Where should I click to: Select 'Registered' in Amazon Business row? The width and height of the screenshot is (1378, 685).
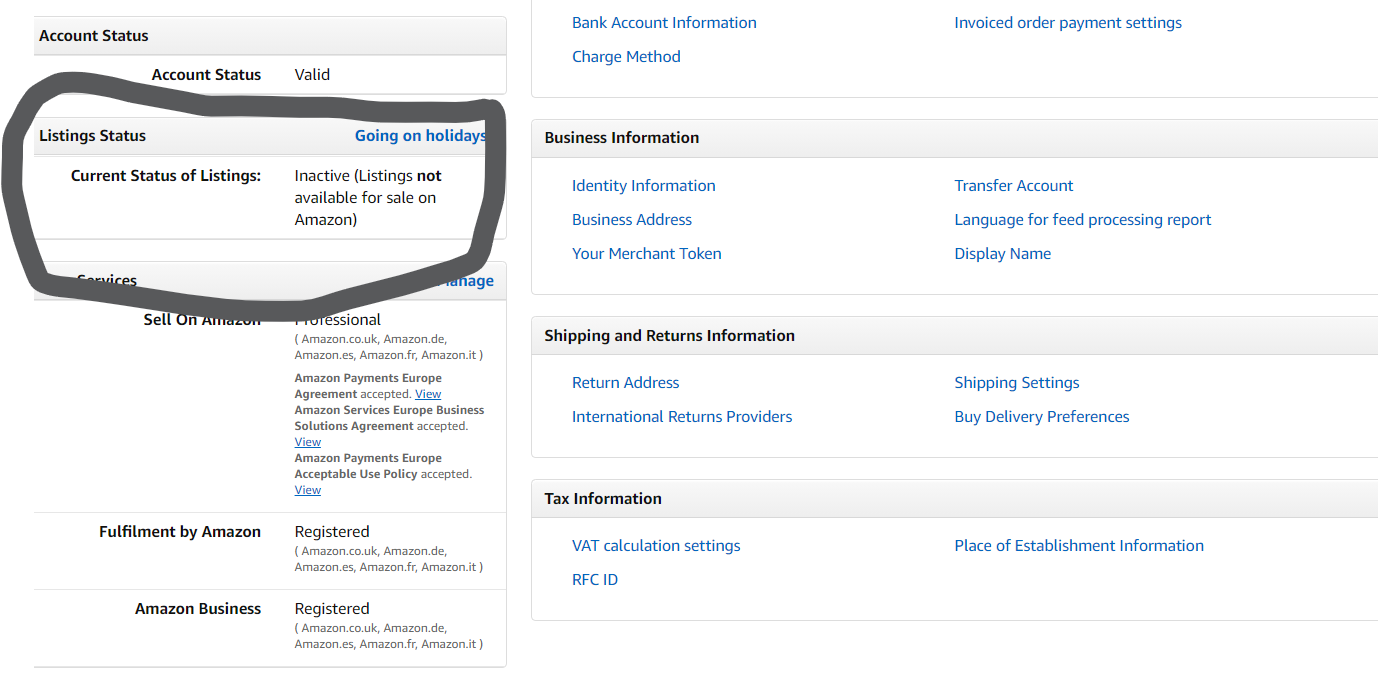pyautogui.click(x=332, y=608)
